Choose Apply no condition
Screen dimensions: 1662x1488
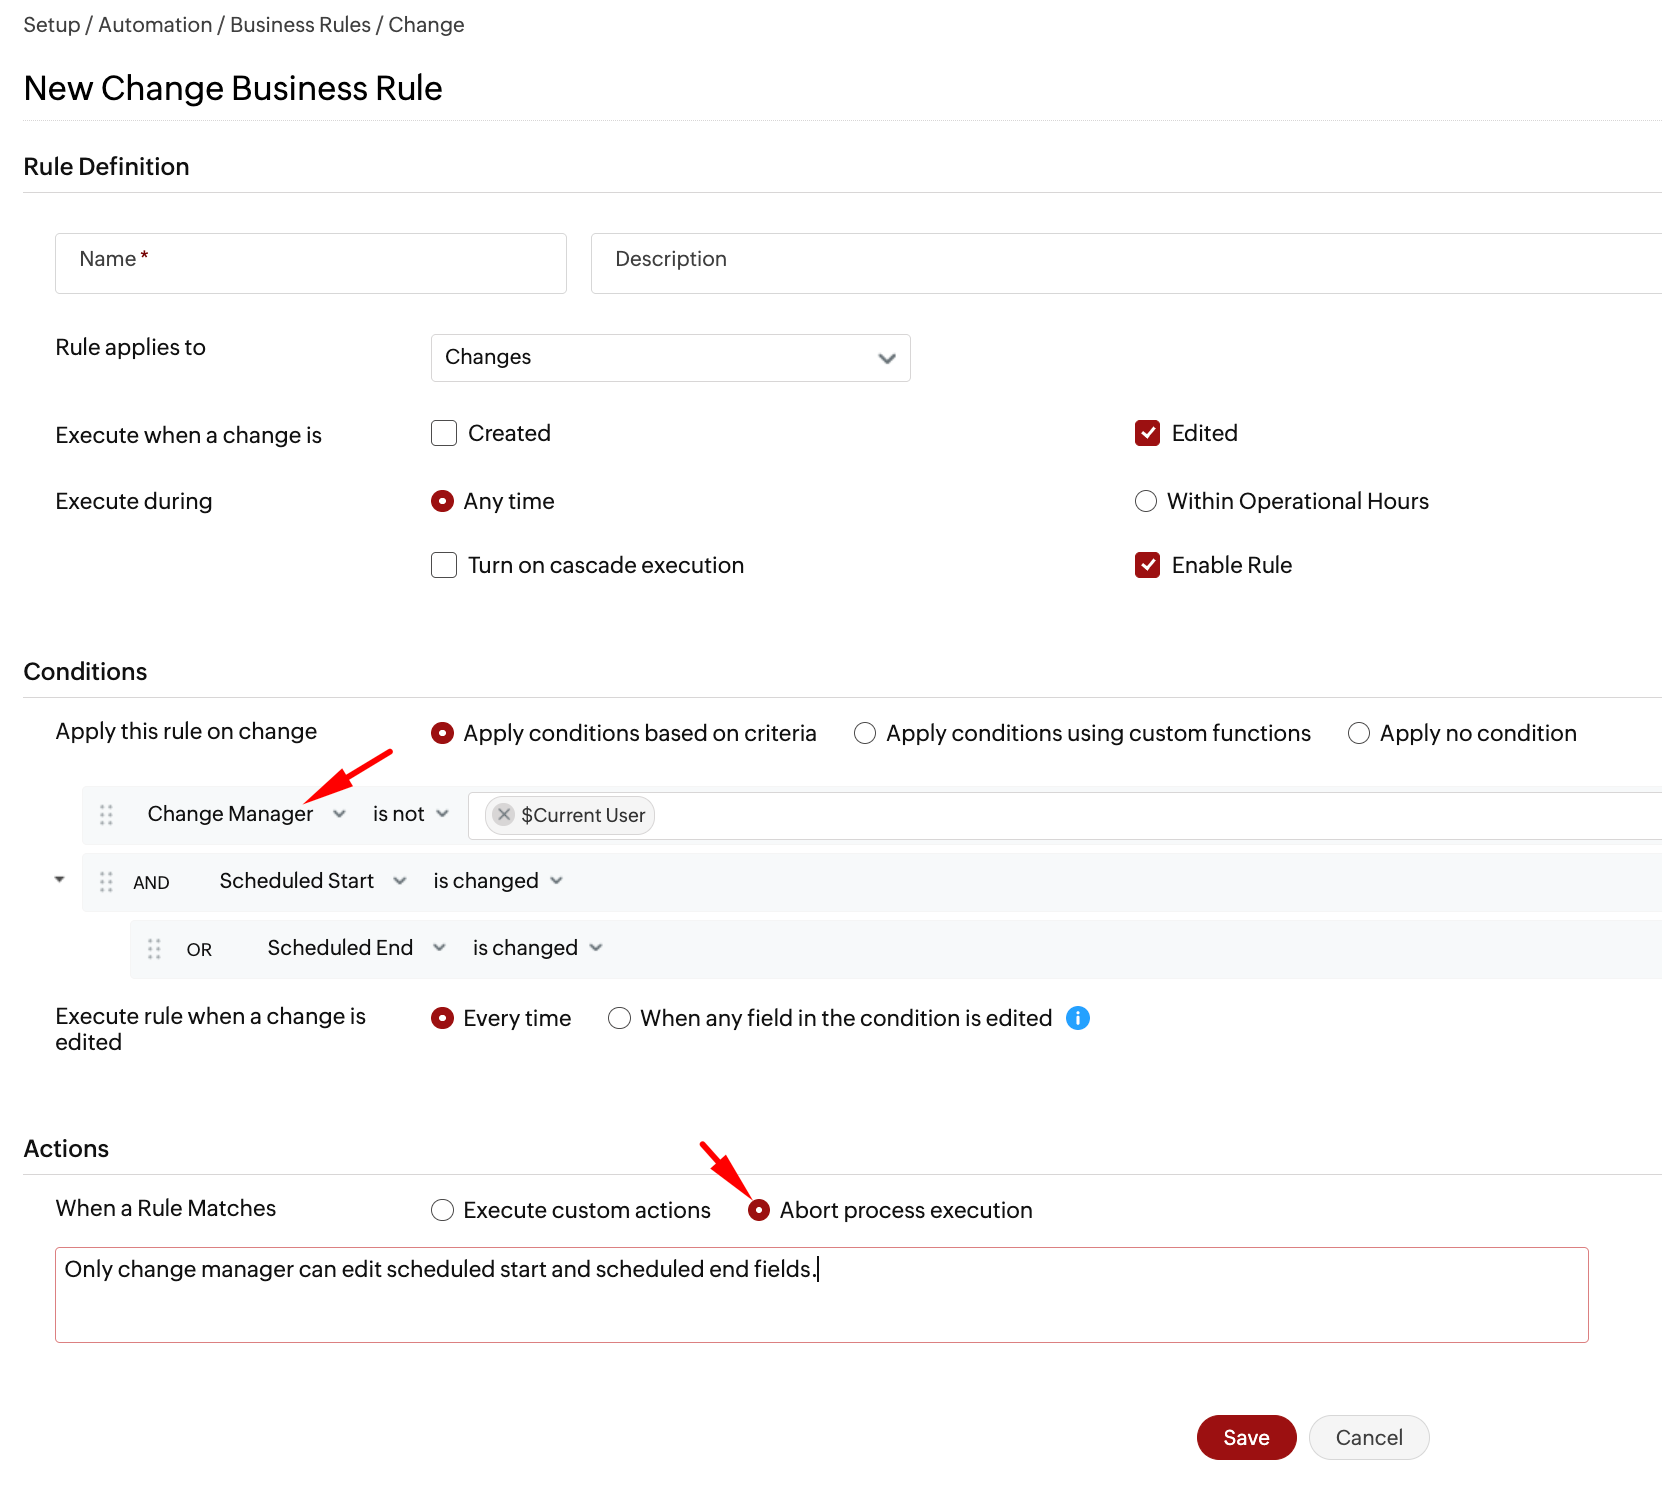pos(1358,733)
